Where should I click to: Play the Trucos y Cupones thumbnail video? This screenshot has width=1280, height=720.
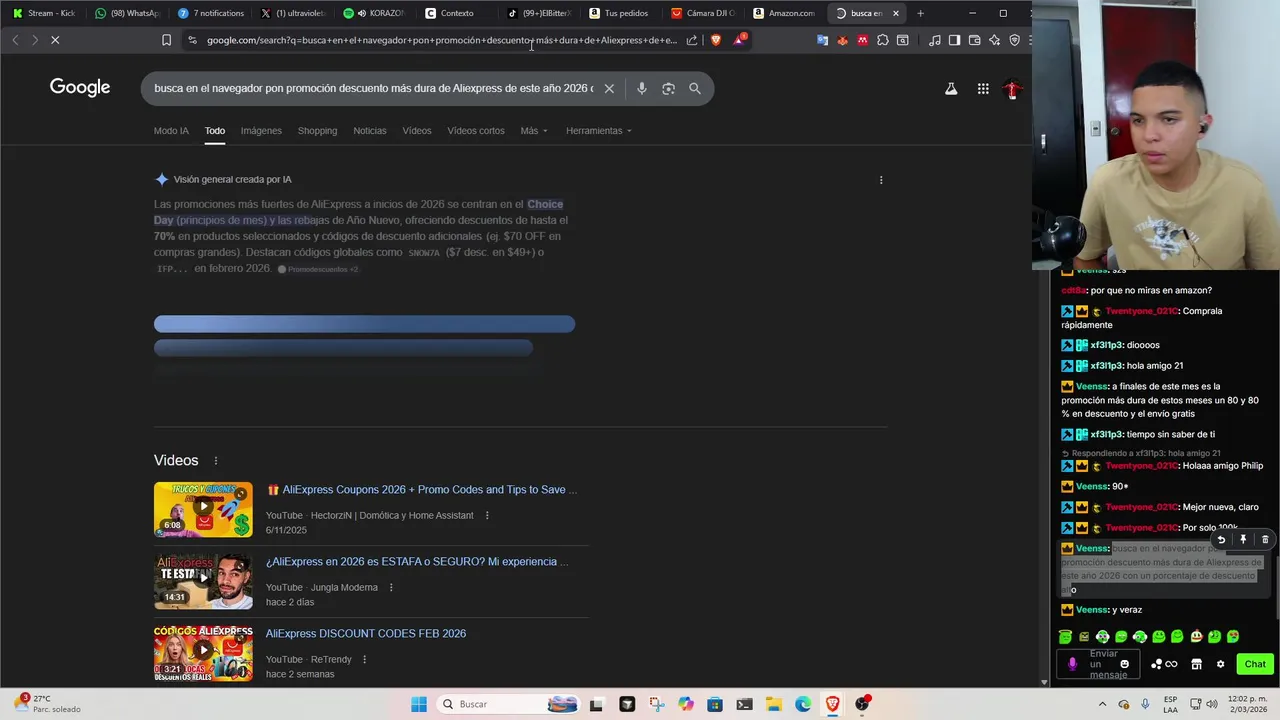click(203, 510)
